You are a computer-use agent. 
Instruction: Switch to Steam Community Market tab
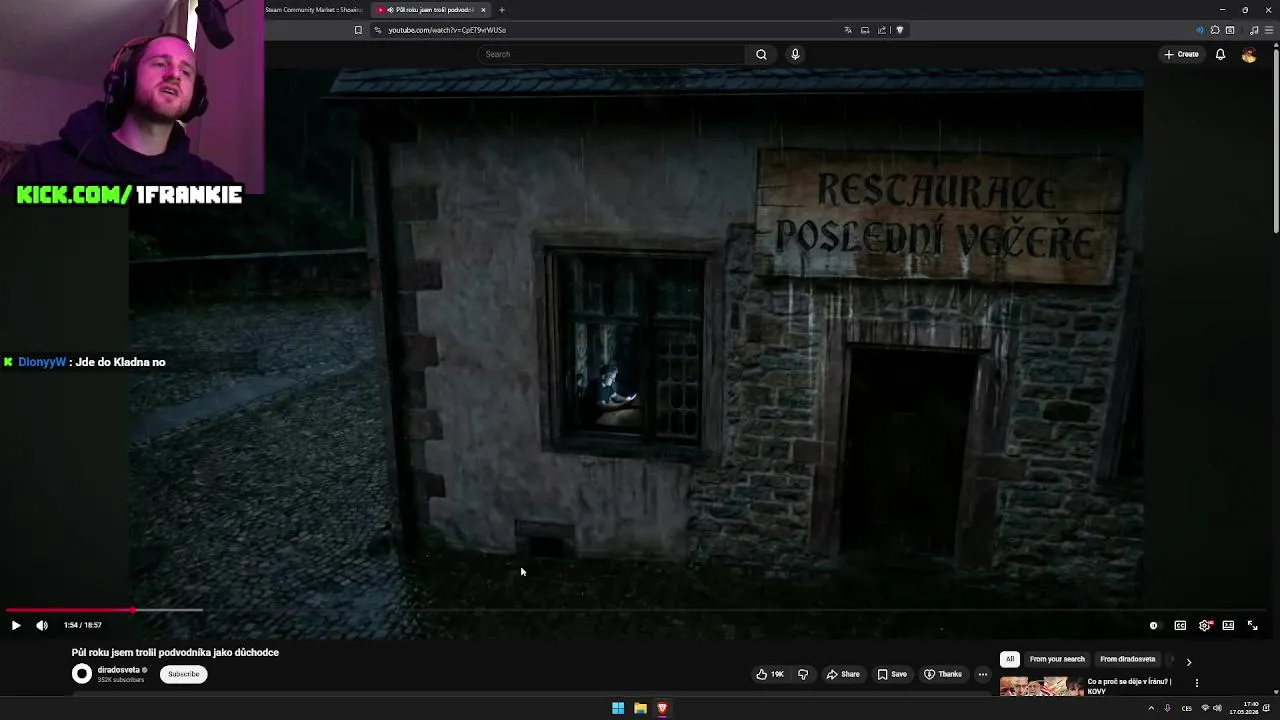tap(312, 10)
